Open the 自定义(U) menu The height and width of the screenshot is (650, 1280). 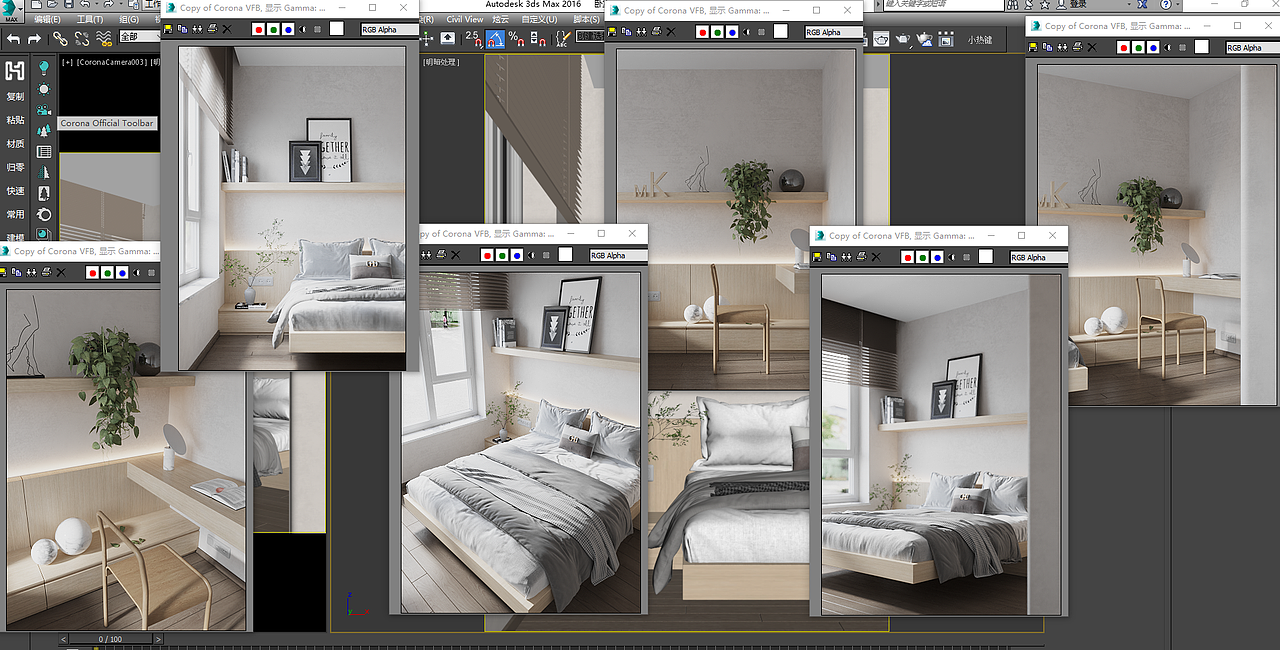pos(540,19)
